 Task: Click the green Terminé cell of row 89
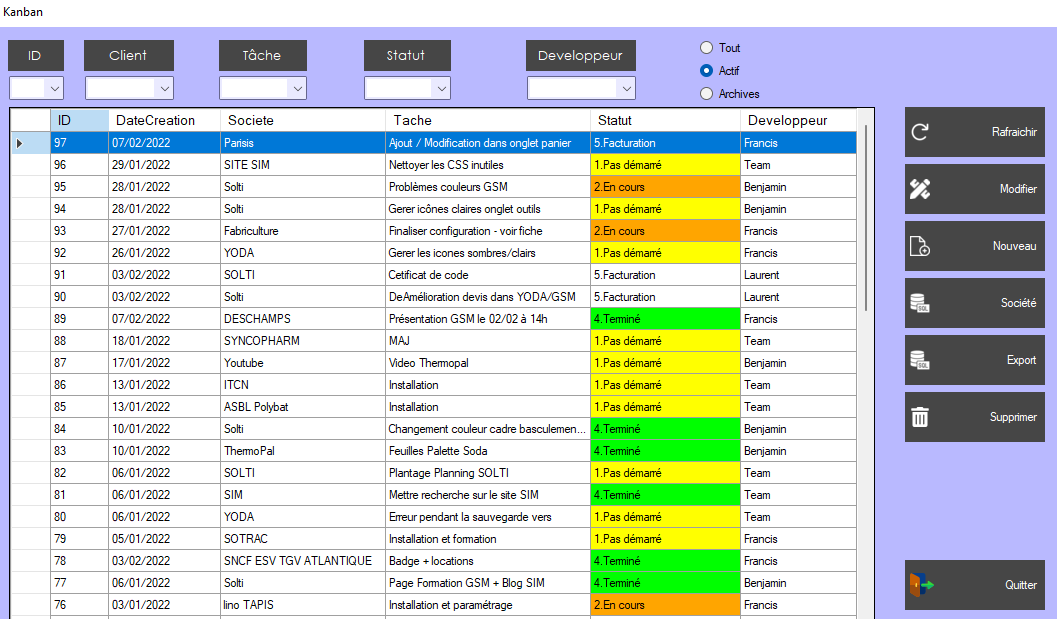click(x=665, y=319)
